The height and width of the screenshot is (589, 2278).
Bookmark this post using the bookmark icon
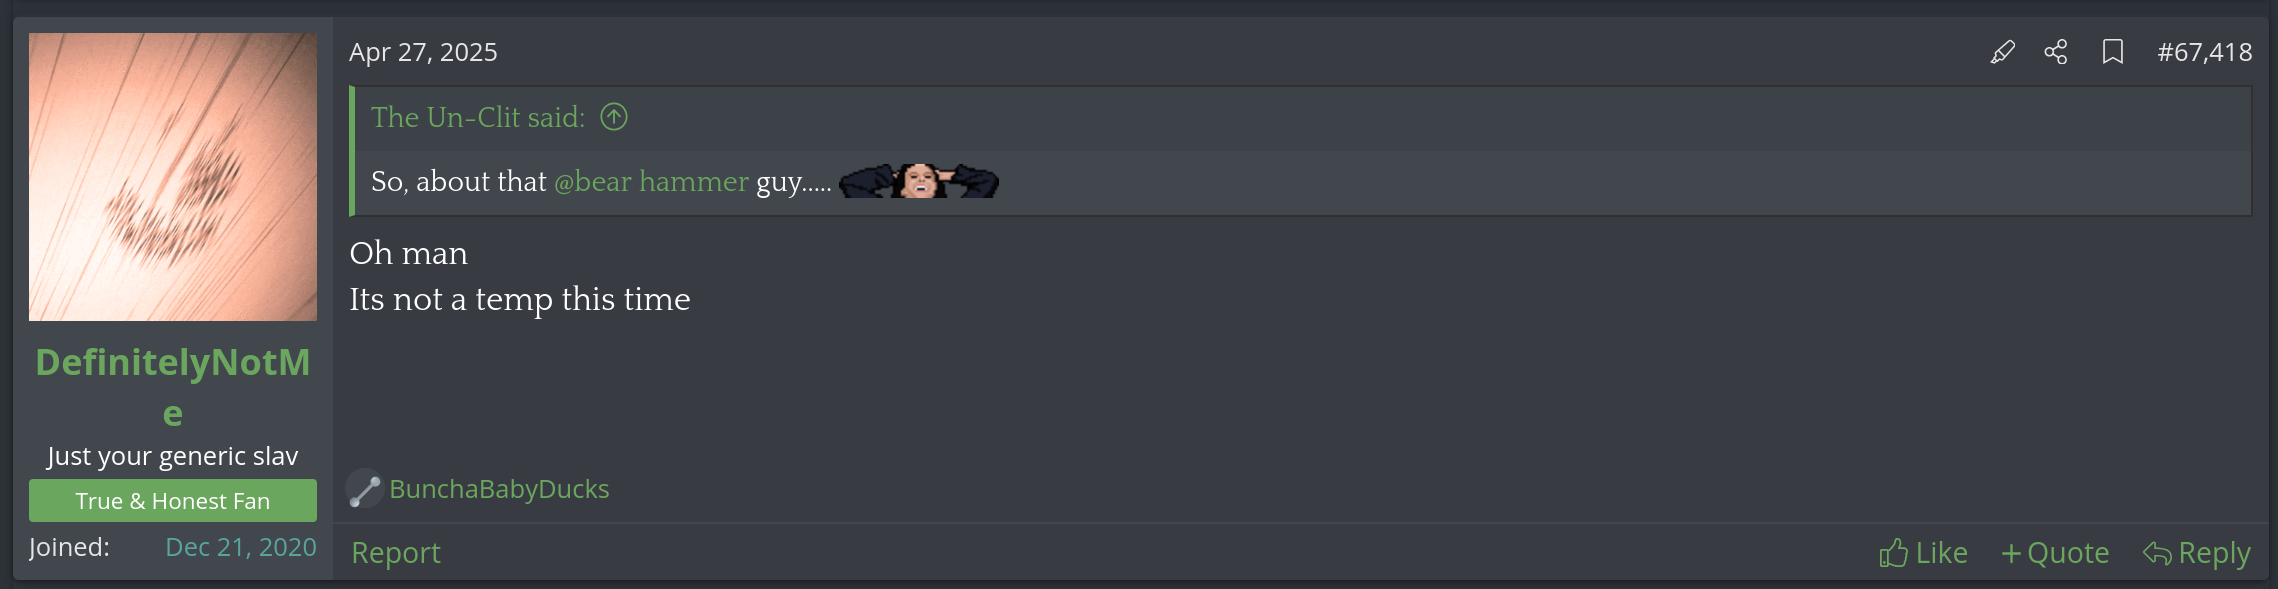click(2113, 52)
